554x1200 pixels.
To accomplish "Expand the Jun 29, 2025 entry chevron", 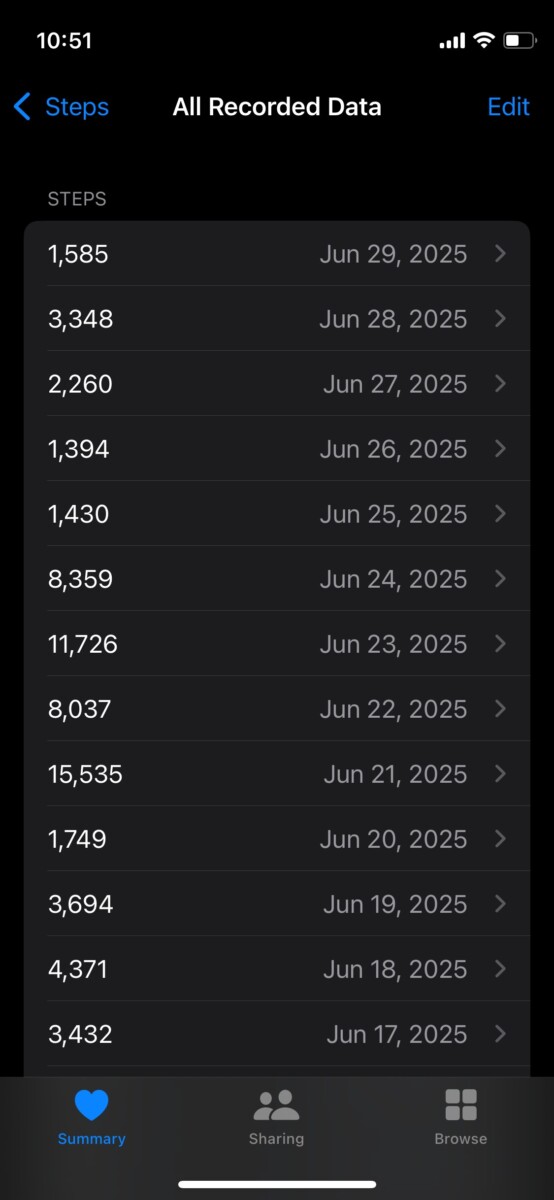I will pyautogui.click(x=501, y=254).
